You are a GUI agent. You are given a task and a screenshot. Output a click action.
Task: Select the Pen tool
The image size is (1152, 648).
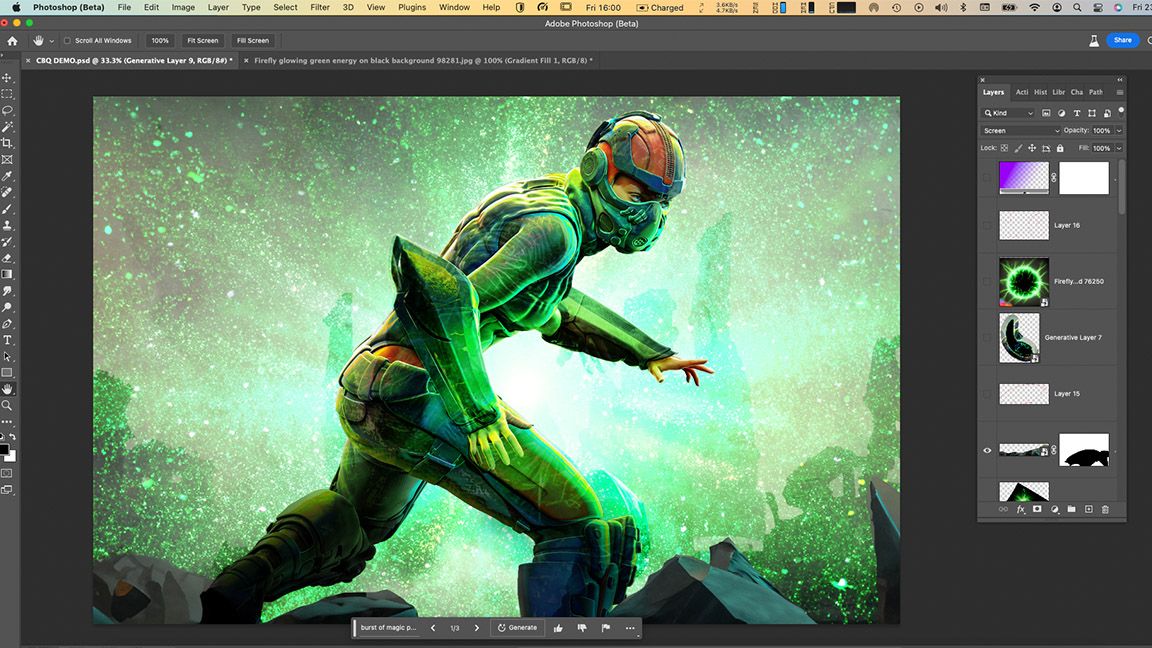7,324
